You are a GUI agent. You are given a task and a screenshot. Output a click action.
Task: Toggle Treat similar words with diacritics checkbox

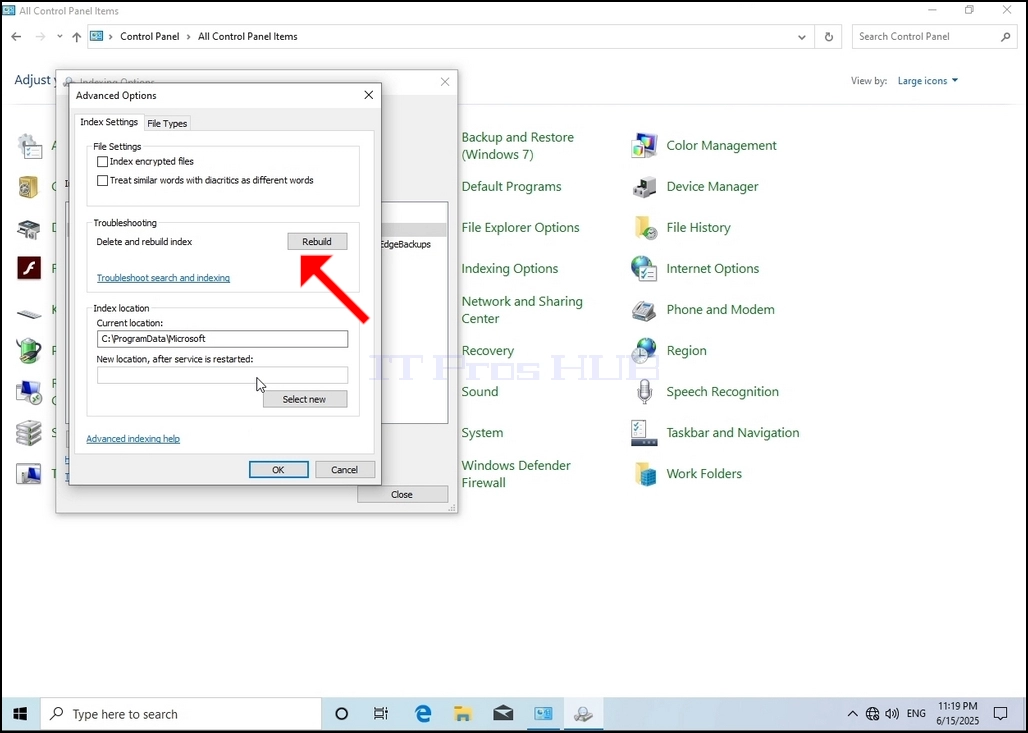coord(102,180)
